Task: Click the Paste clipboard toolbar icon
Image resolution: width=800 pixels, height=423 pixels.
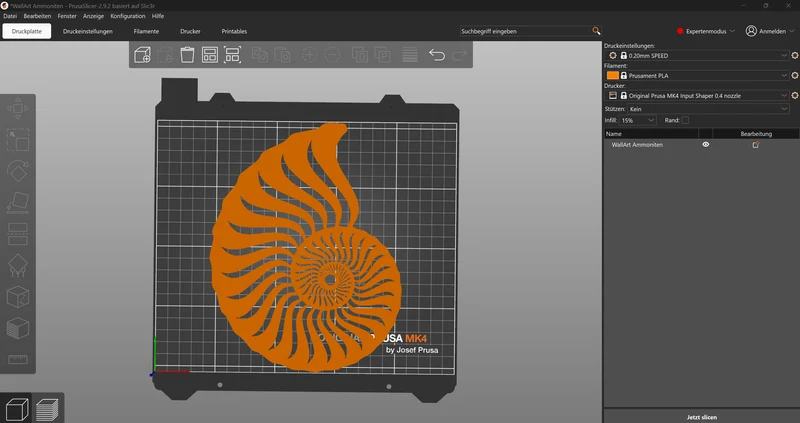Action: coord(282,55)
